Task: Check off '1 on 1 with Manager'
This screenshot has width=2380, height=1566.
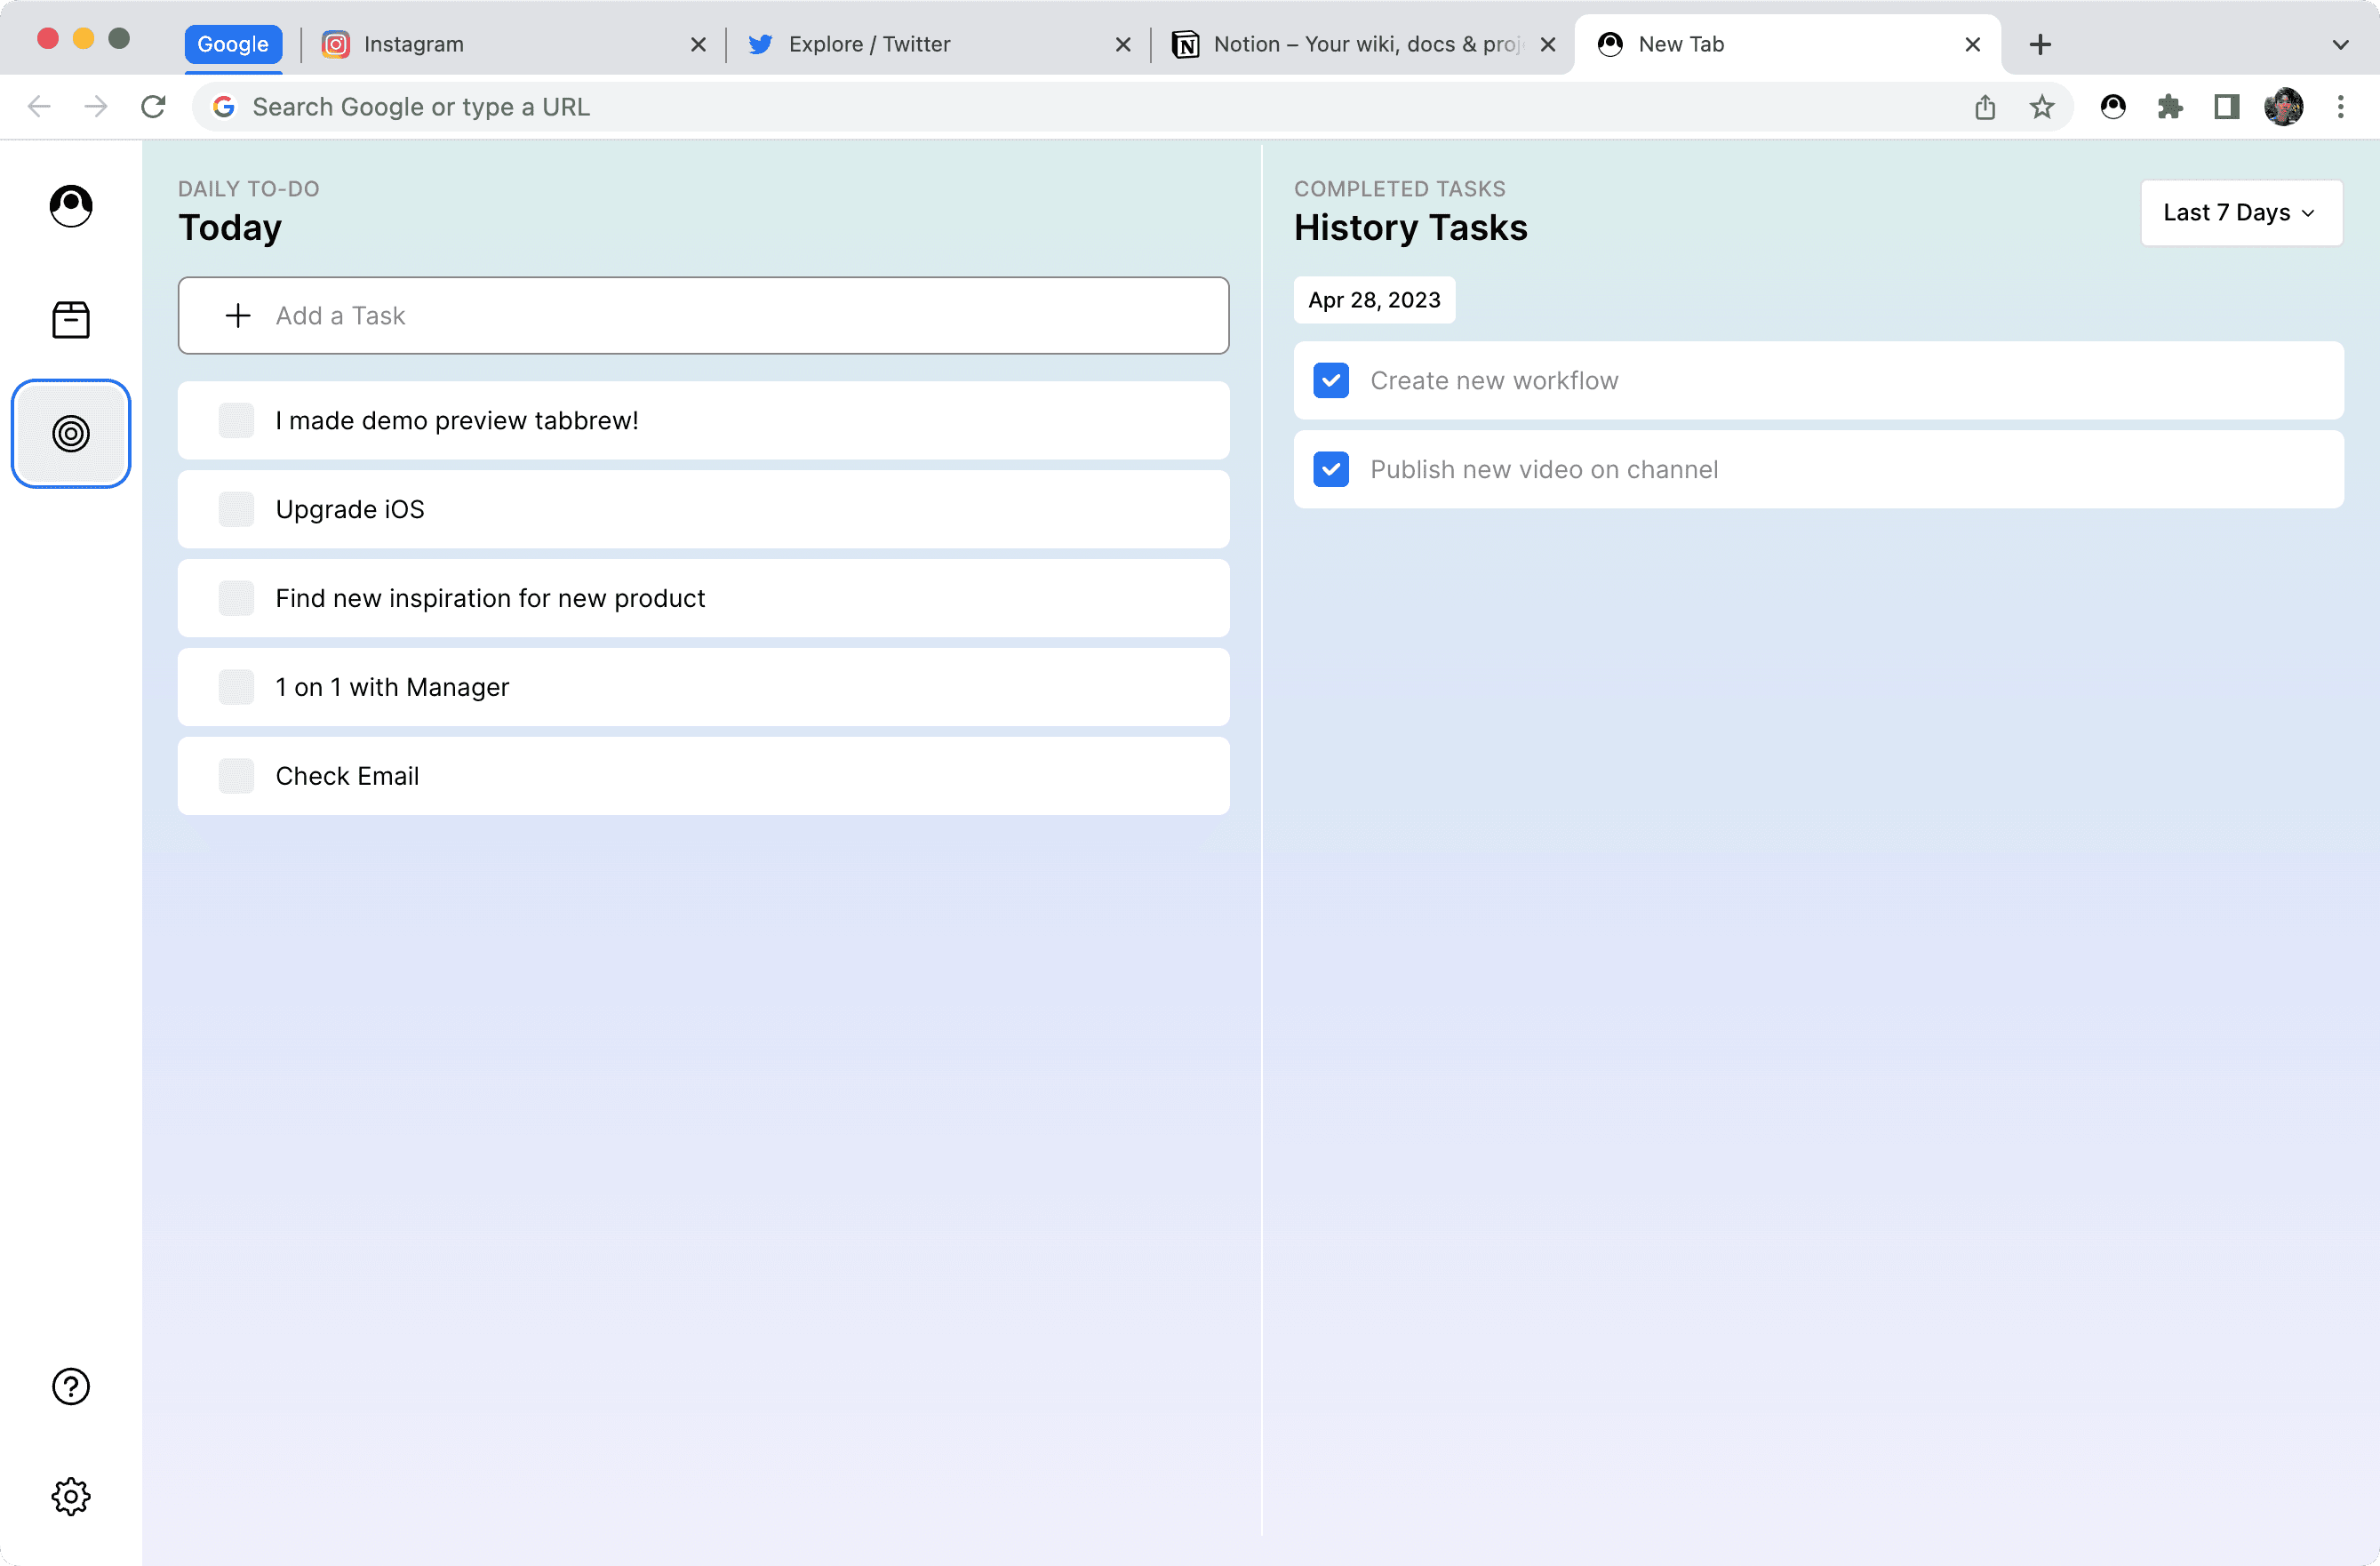Action: click(x=237, y=687)
